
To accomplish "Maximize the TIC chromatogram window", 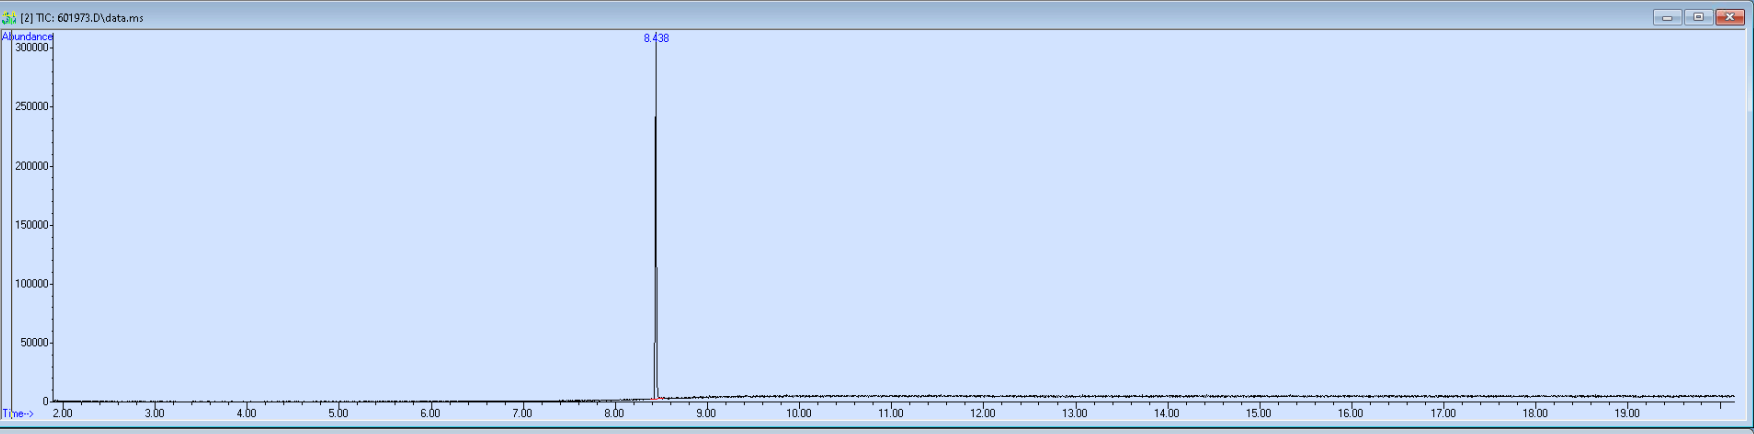I will [1698, 17].
